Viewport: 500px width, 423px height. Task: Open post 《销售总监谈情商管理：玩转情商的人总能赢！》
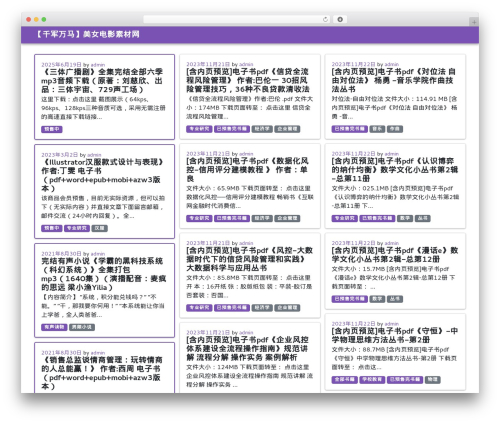tap(102, 373)
